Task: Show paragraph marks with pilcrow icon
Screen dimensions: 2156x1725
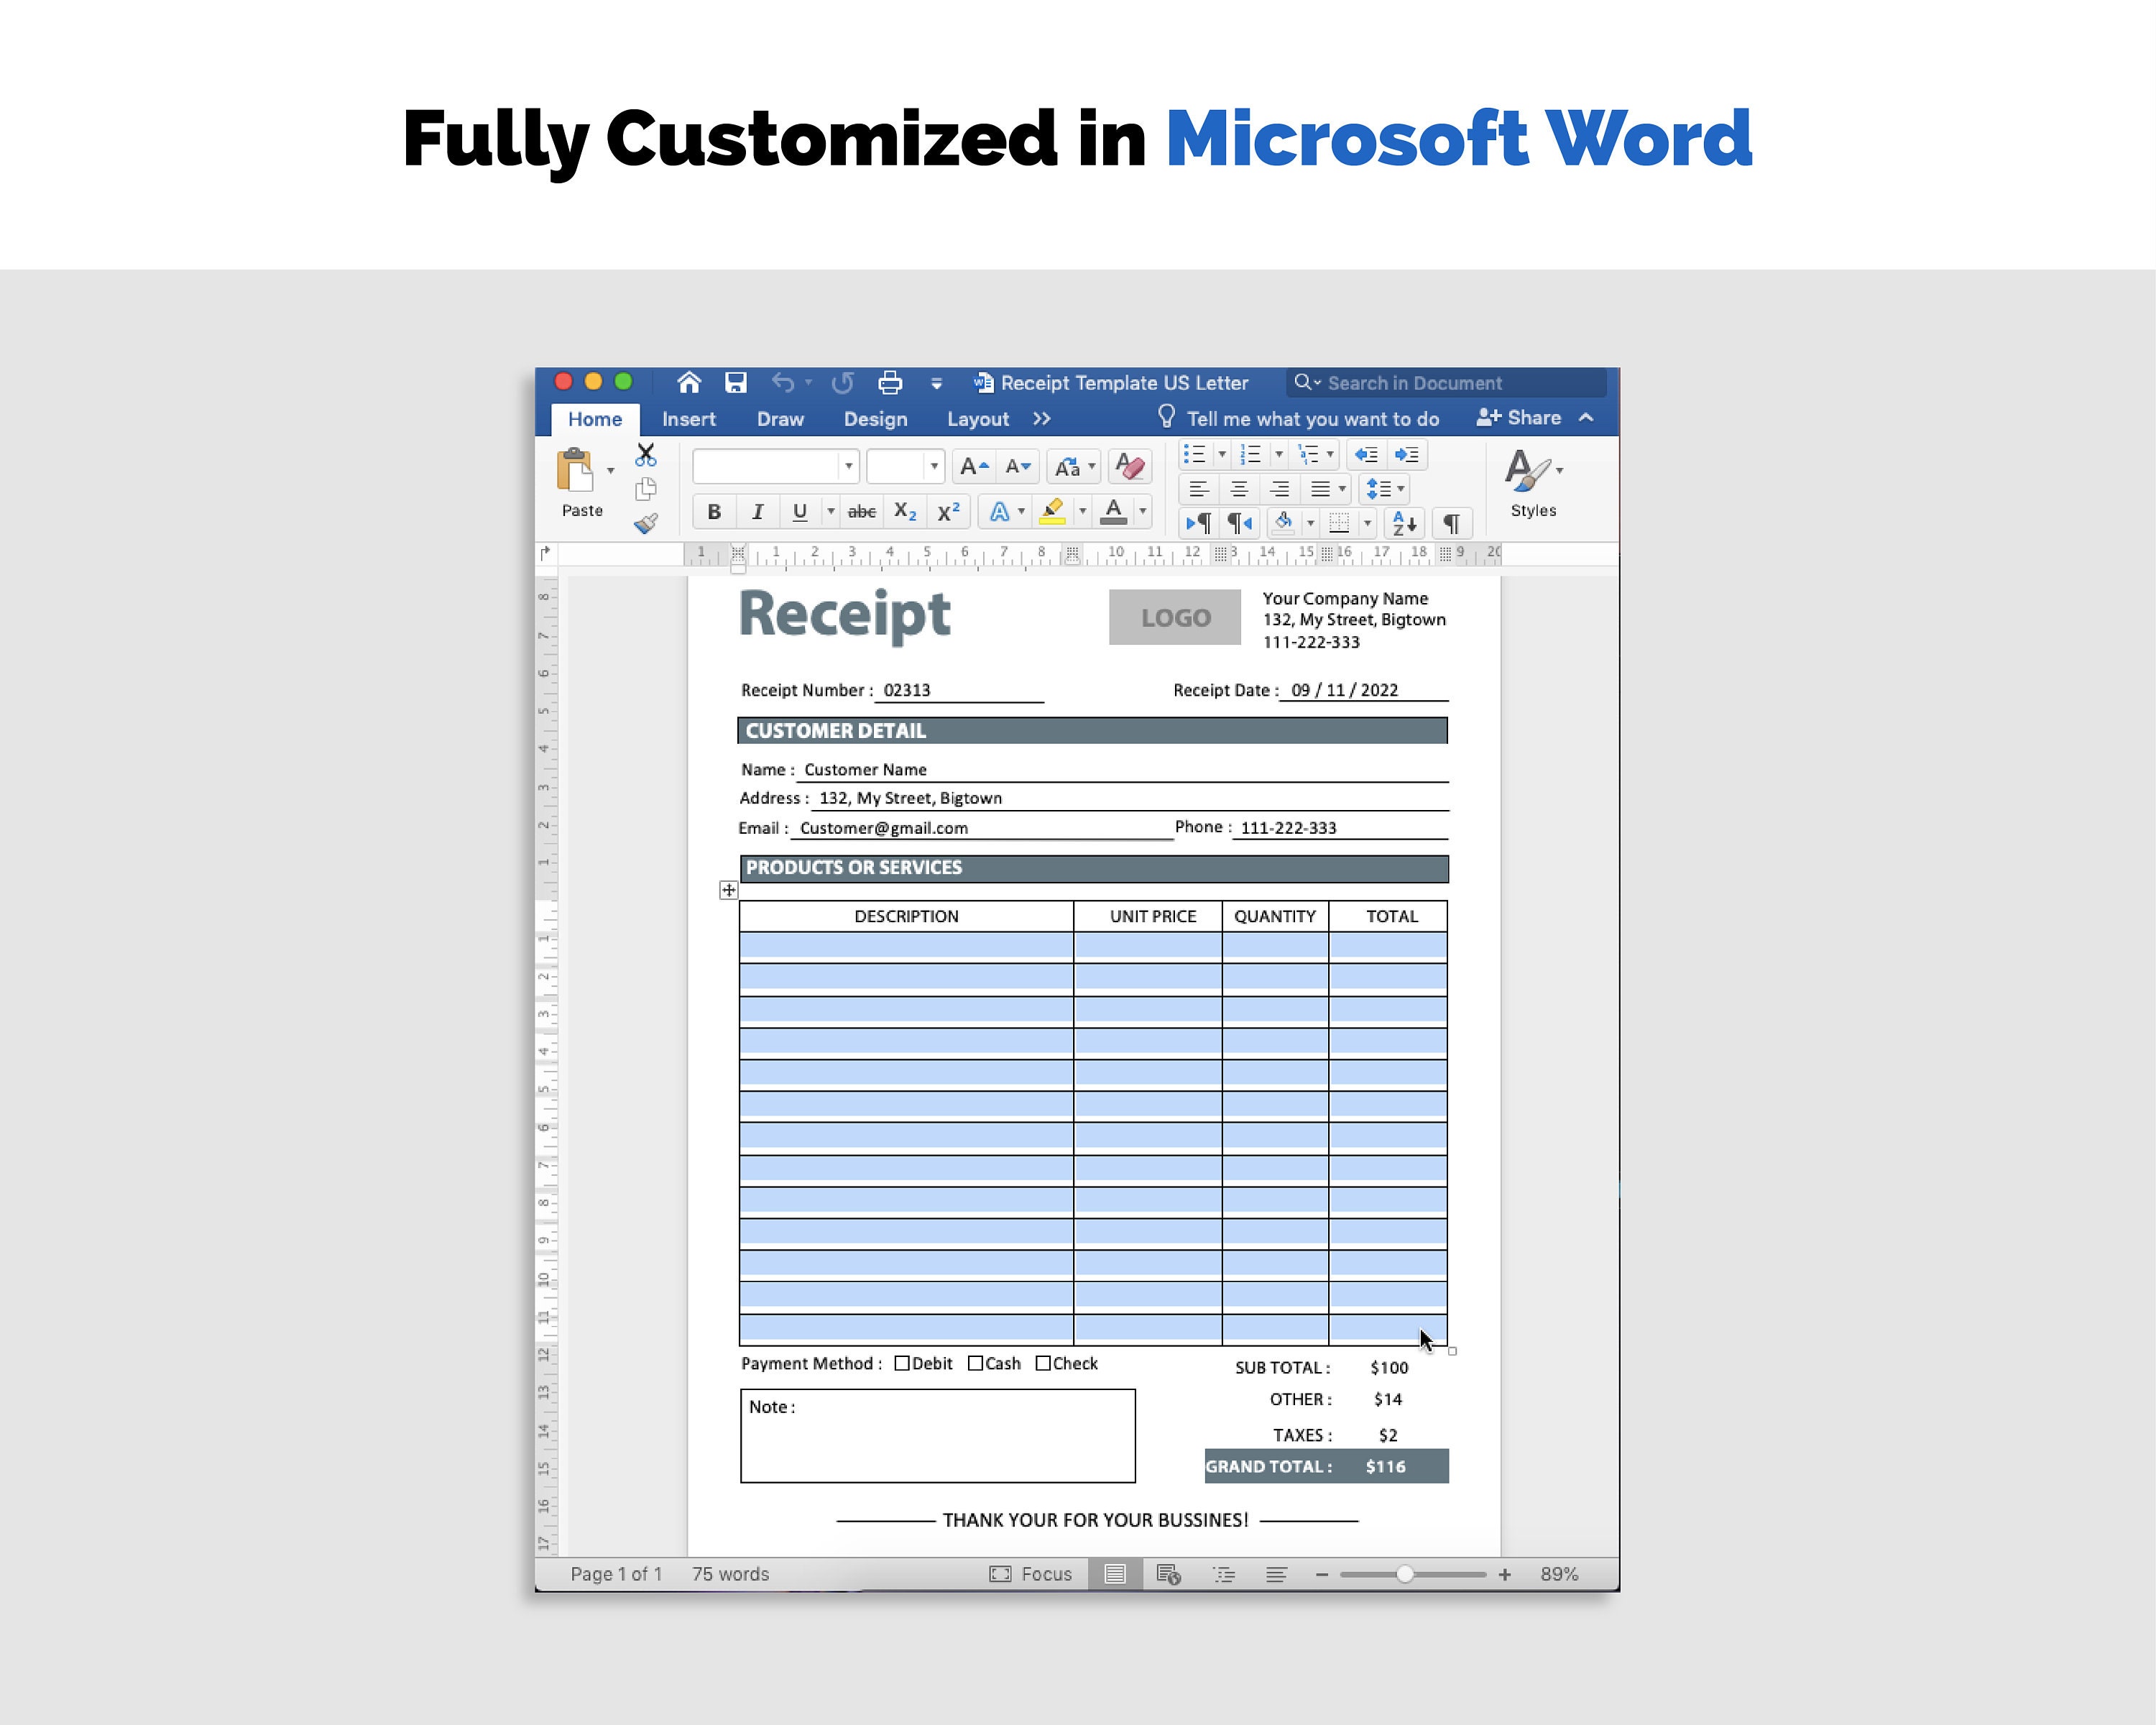Action: (x=1451, y=522)
